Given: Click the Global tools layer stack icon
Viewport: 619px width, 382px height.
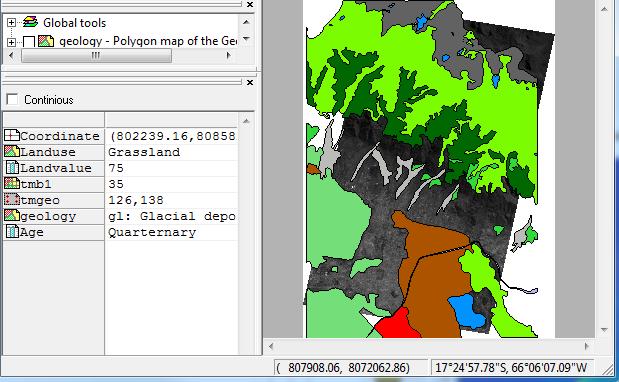Looking at the screenshot, I should click(30, 22).
